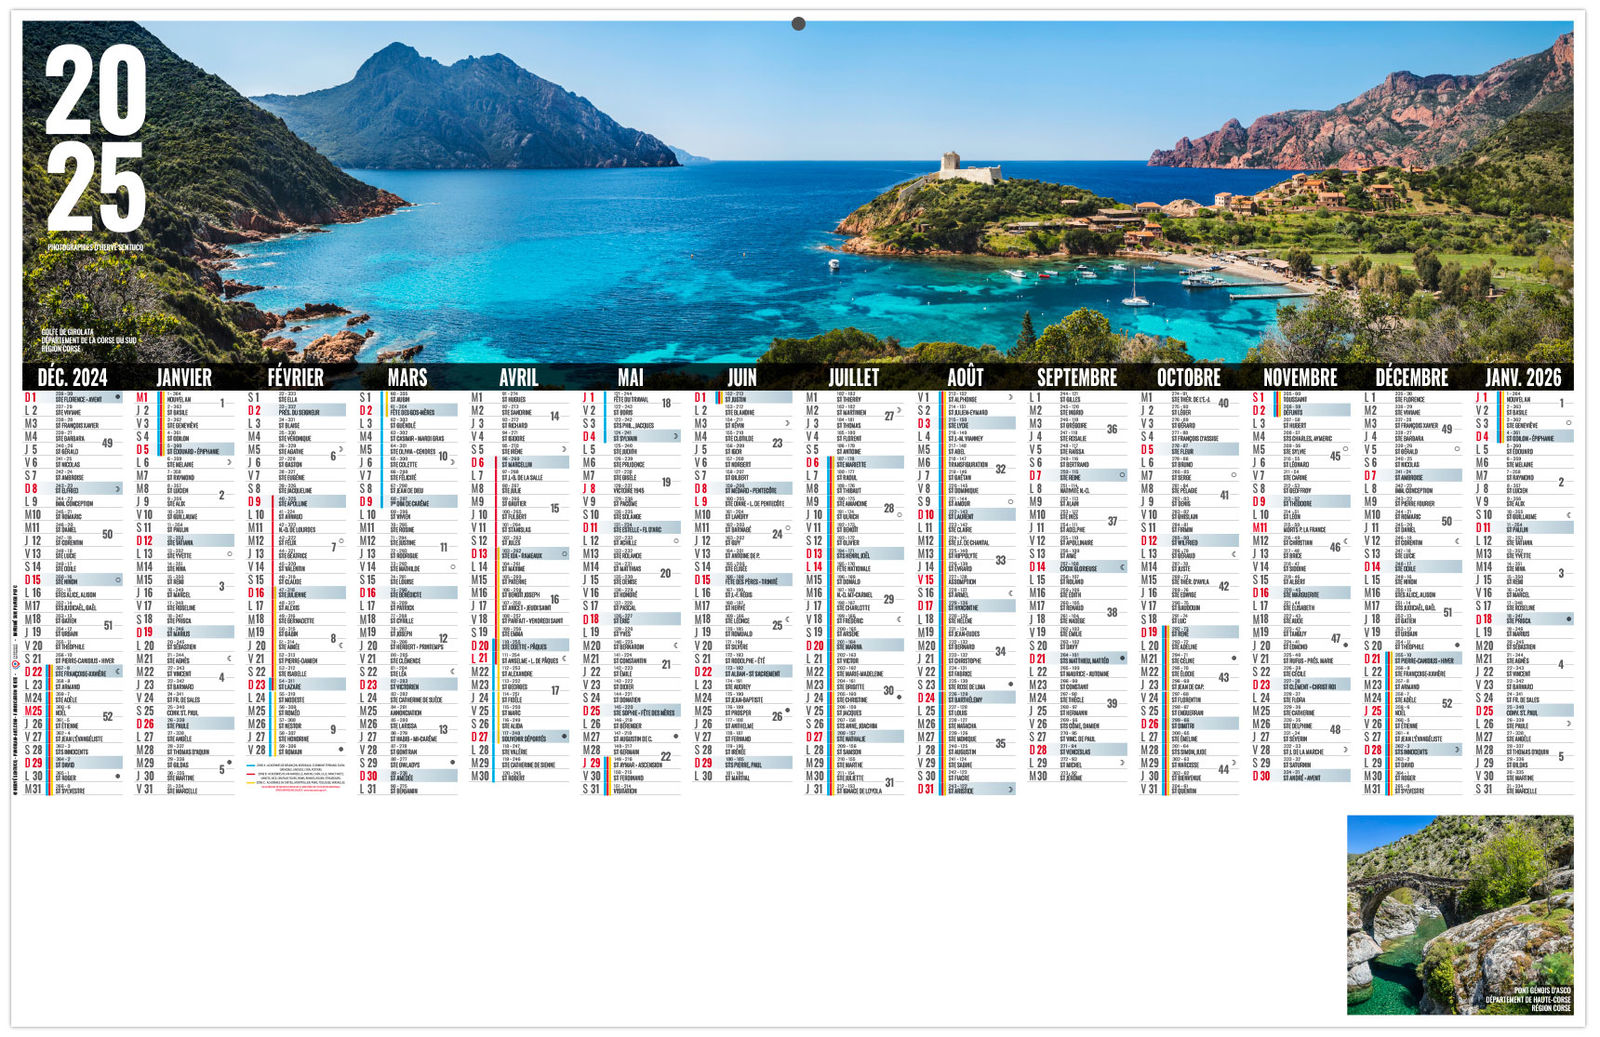Click the blue zone line in February legend
This screenshot has width=1600, height=1037.
click(x=252, y=765)
